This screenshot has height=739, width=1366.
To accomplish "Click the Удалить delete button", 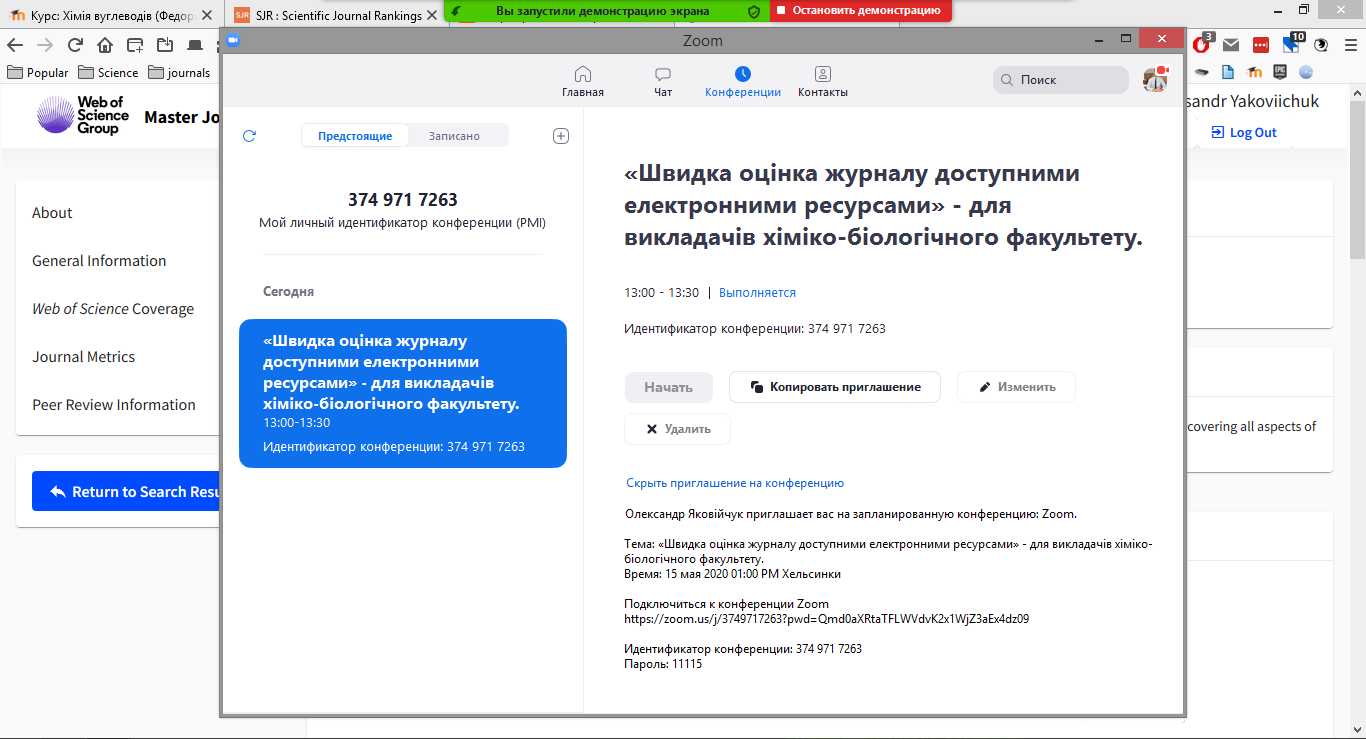I will click(677, 429).
